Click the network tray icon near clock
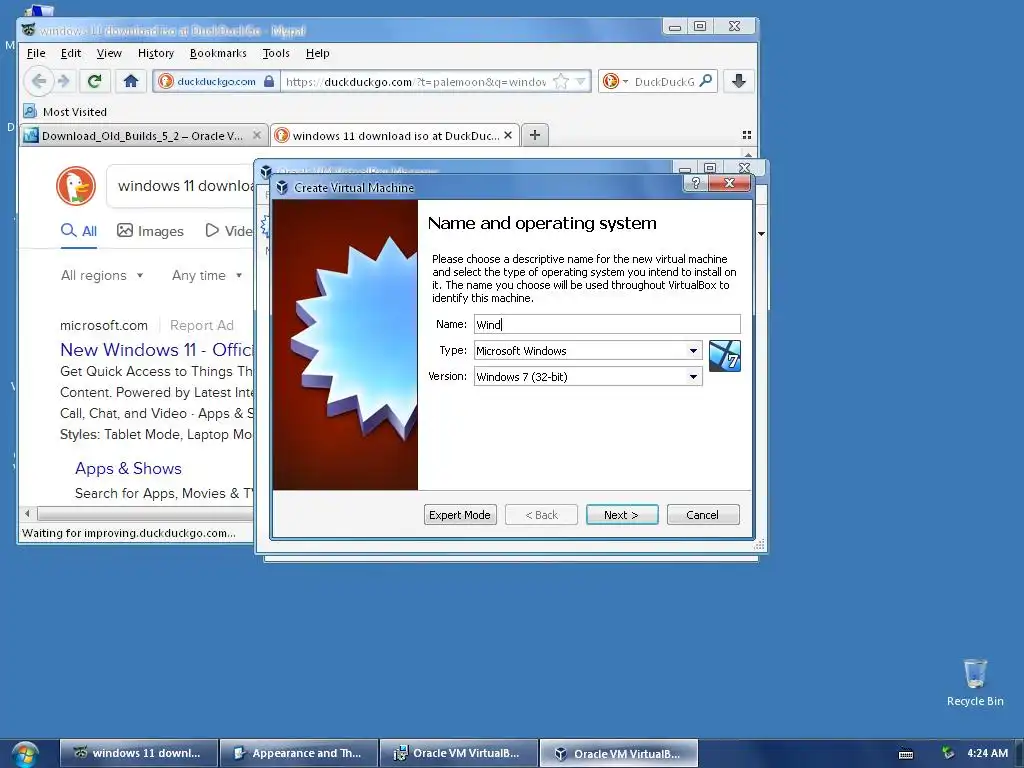Viewport: 1024px width, 768px height. coord(948,753)
